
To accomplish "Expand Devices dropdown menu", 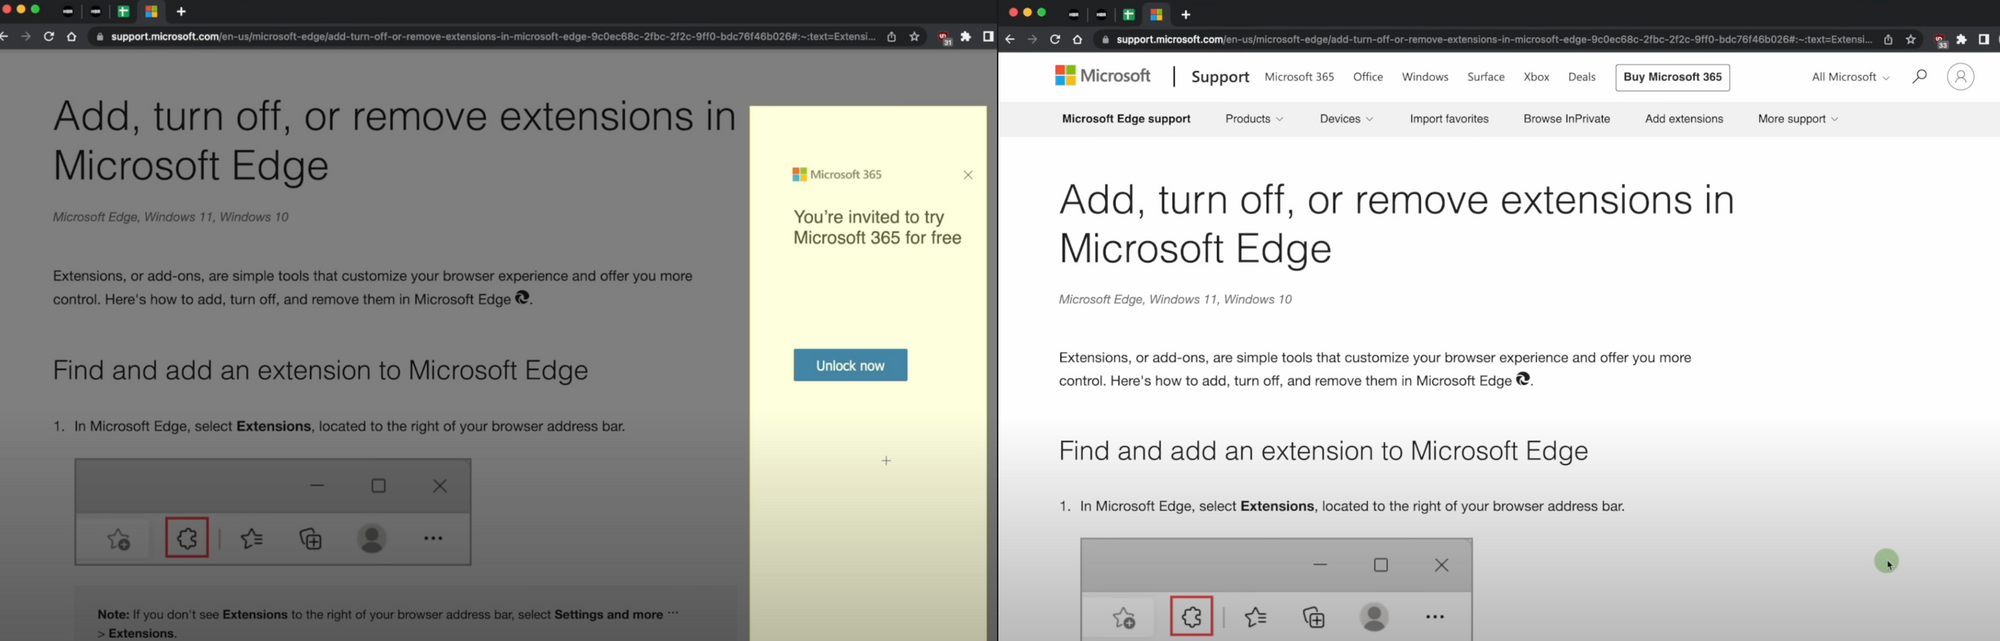I will 1346,119.
